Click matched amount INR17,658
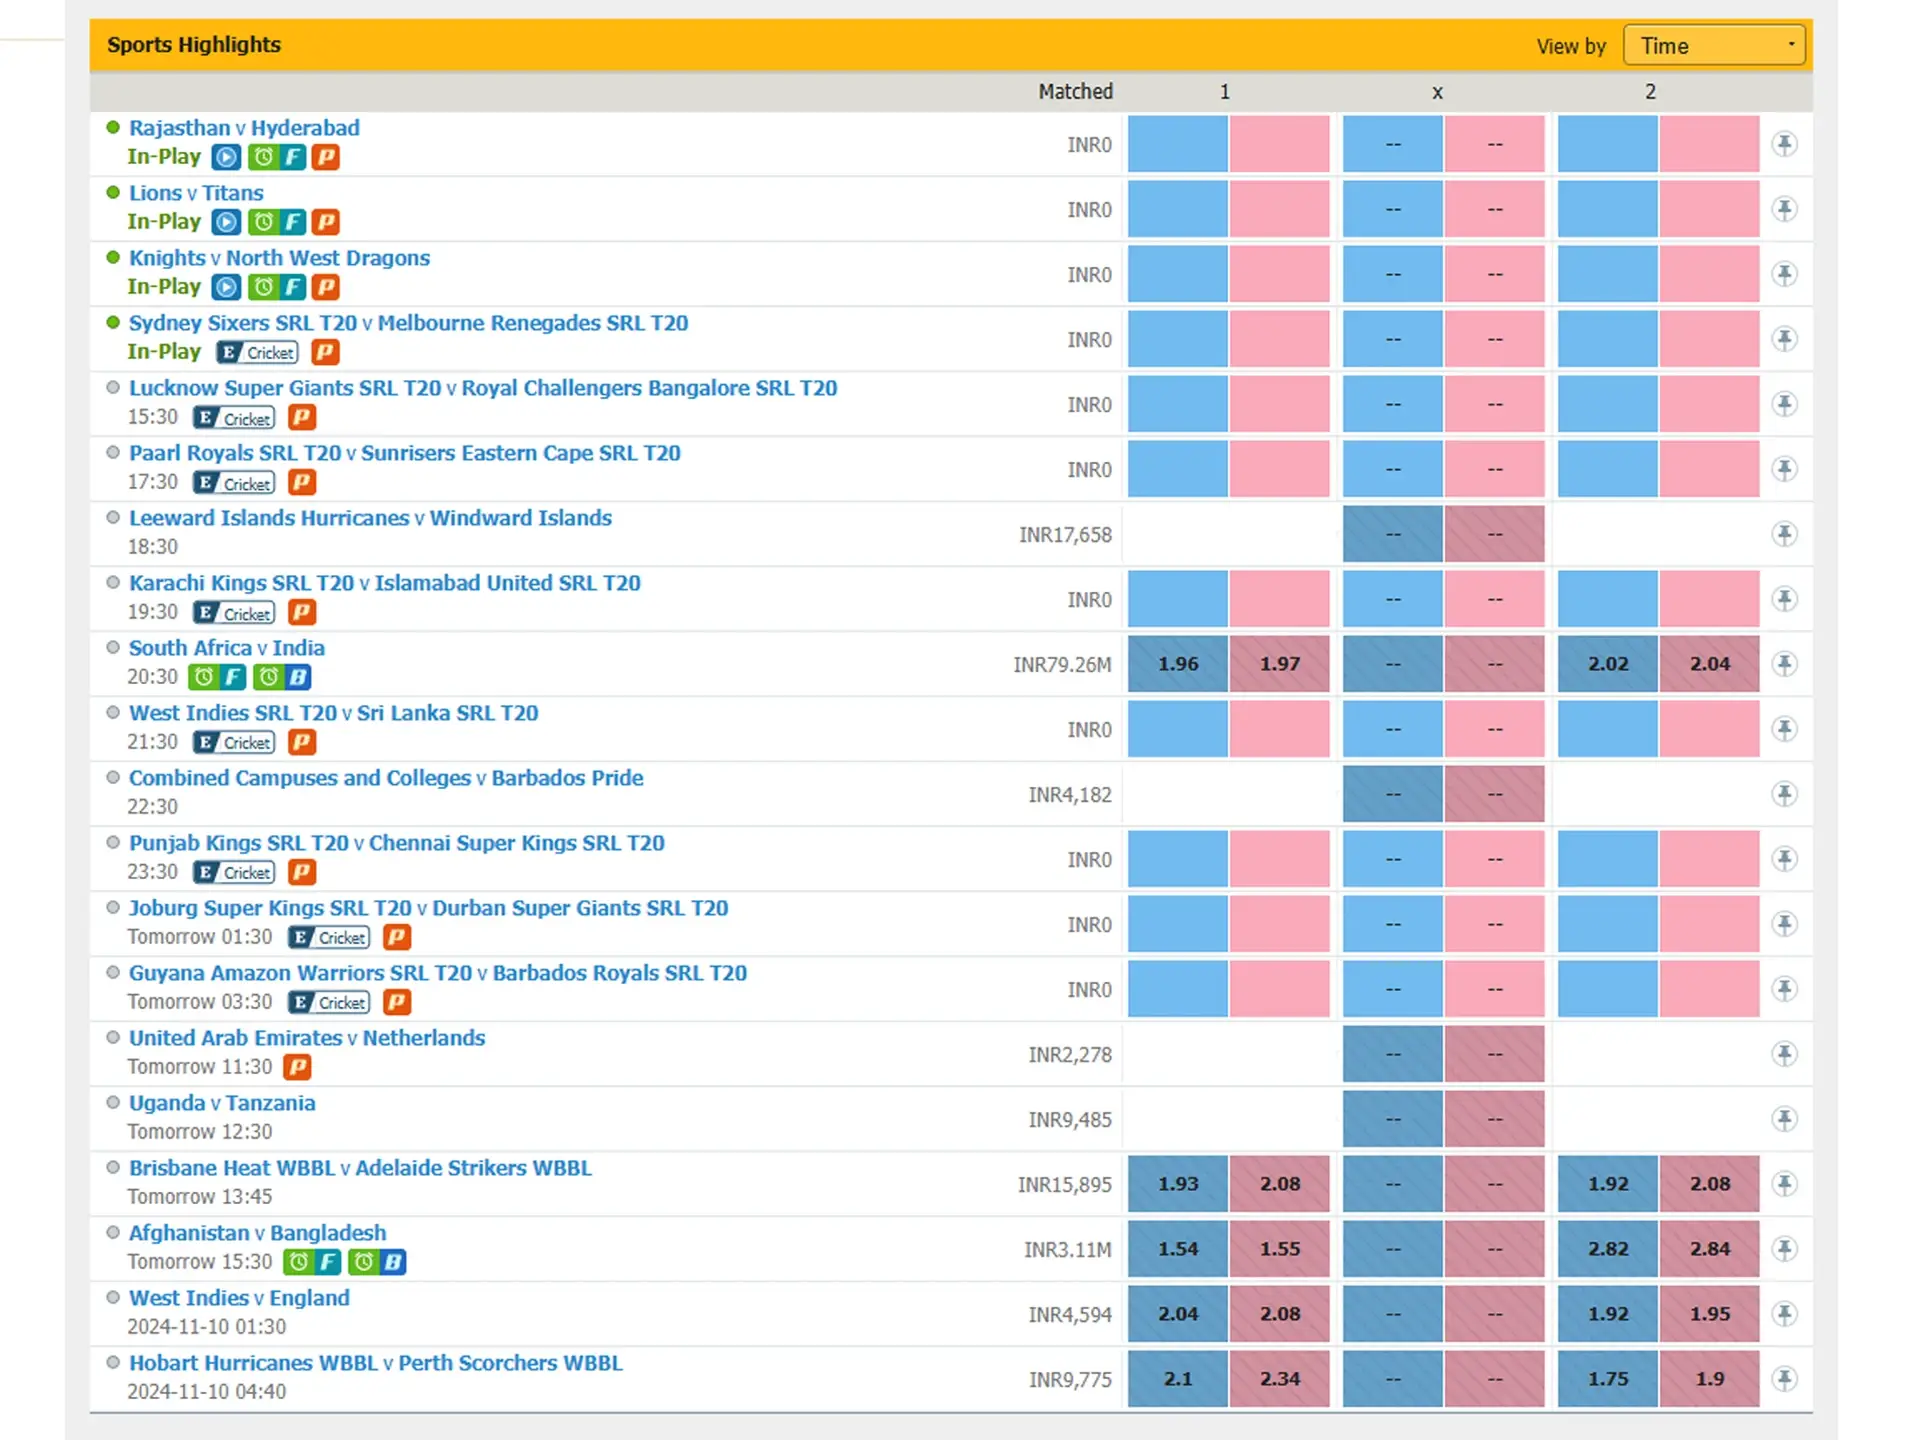The width and height of the screenshot is (1920, 1440). click(x=1065, y=535)
